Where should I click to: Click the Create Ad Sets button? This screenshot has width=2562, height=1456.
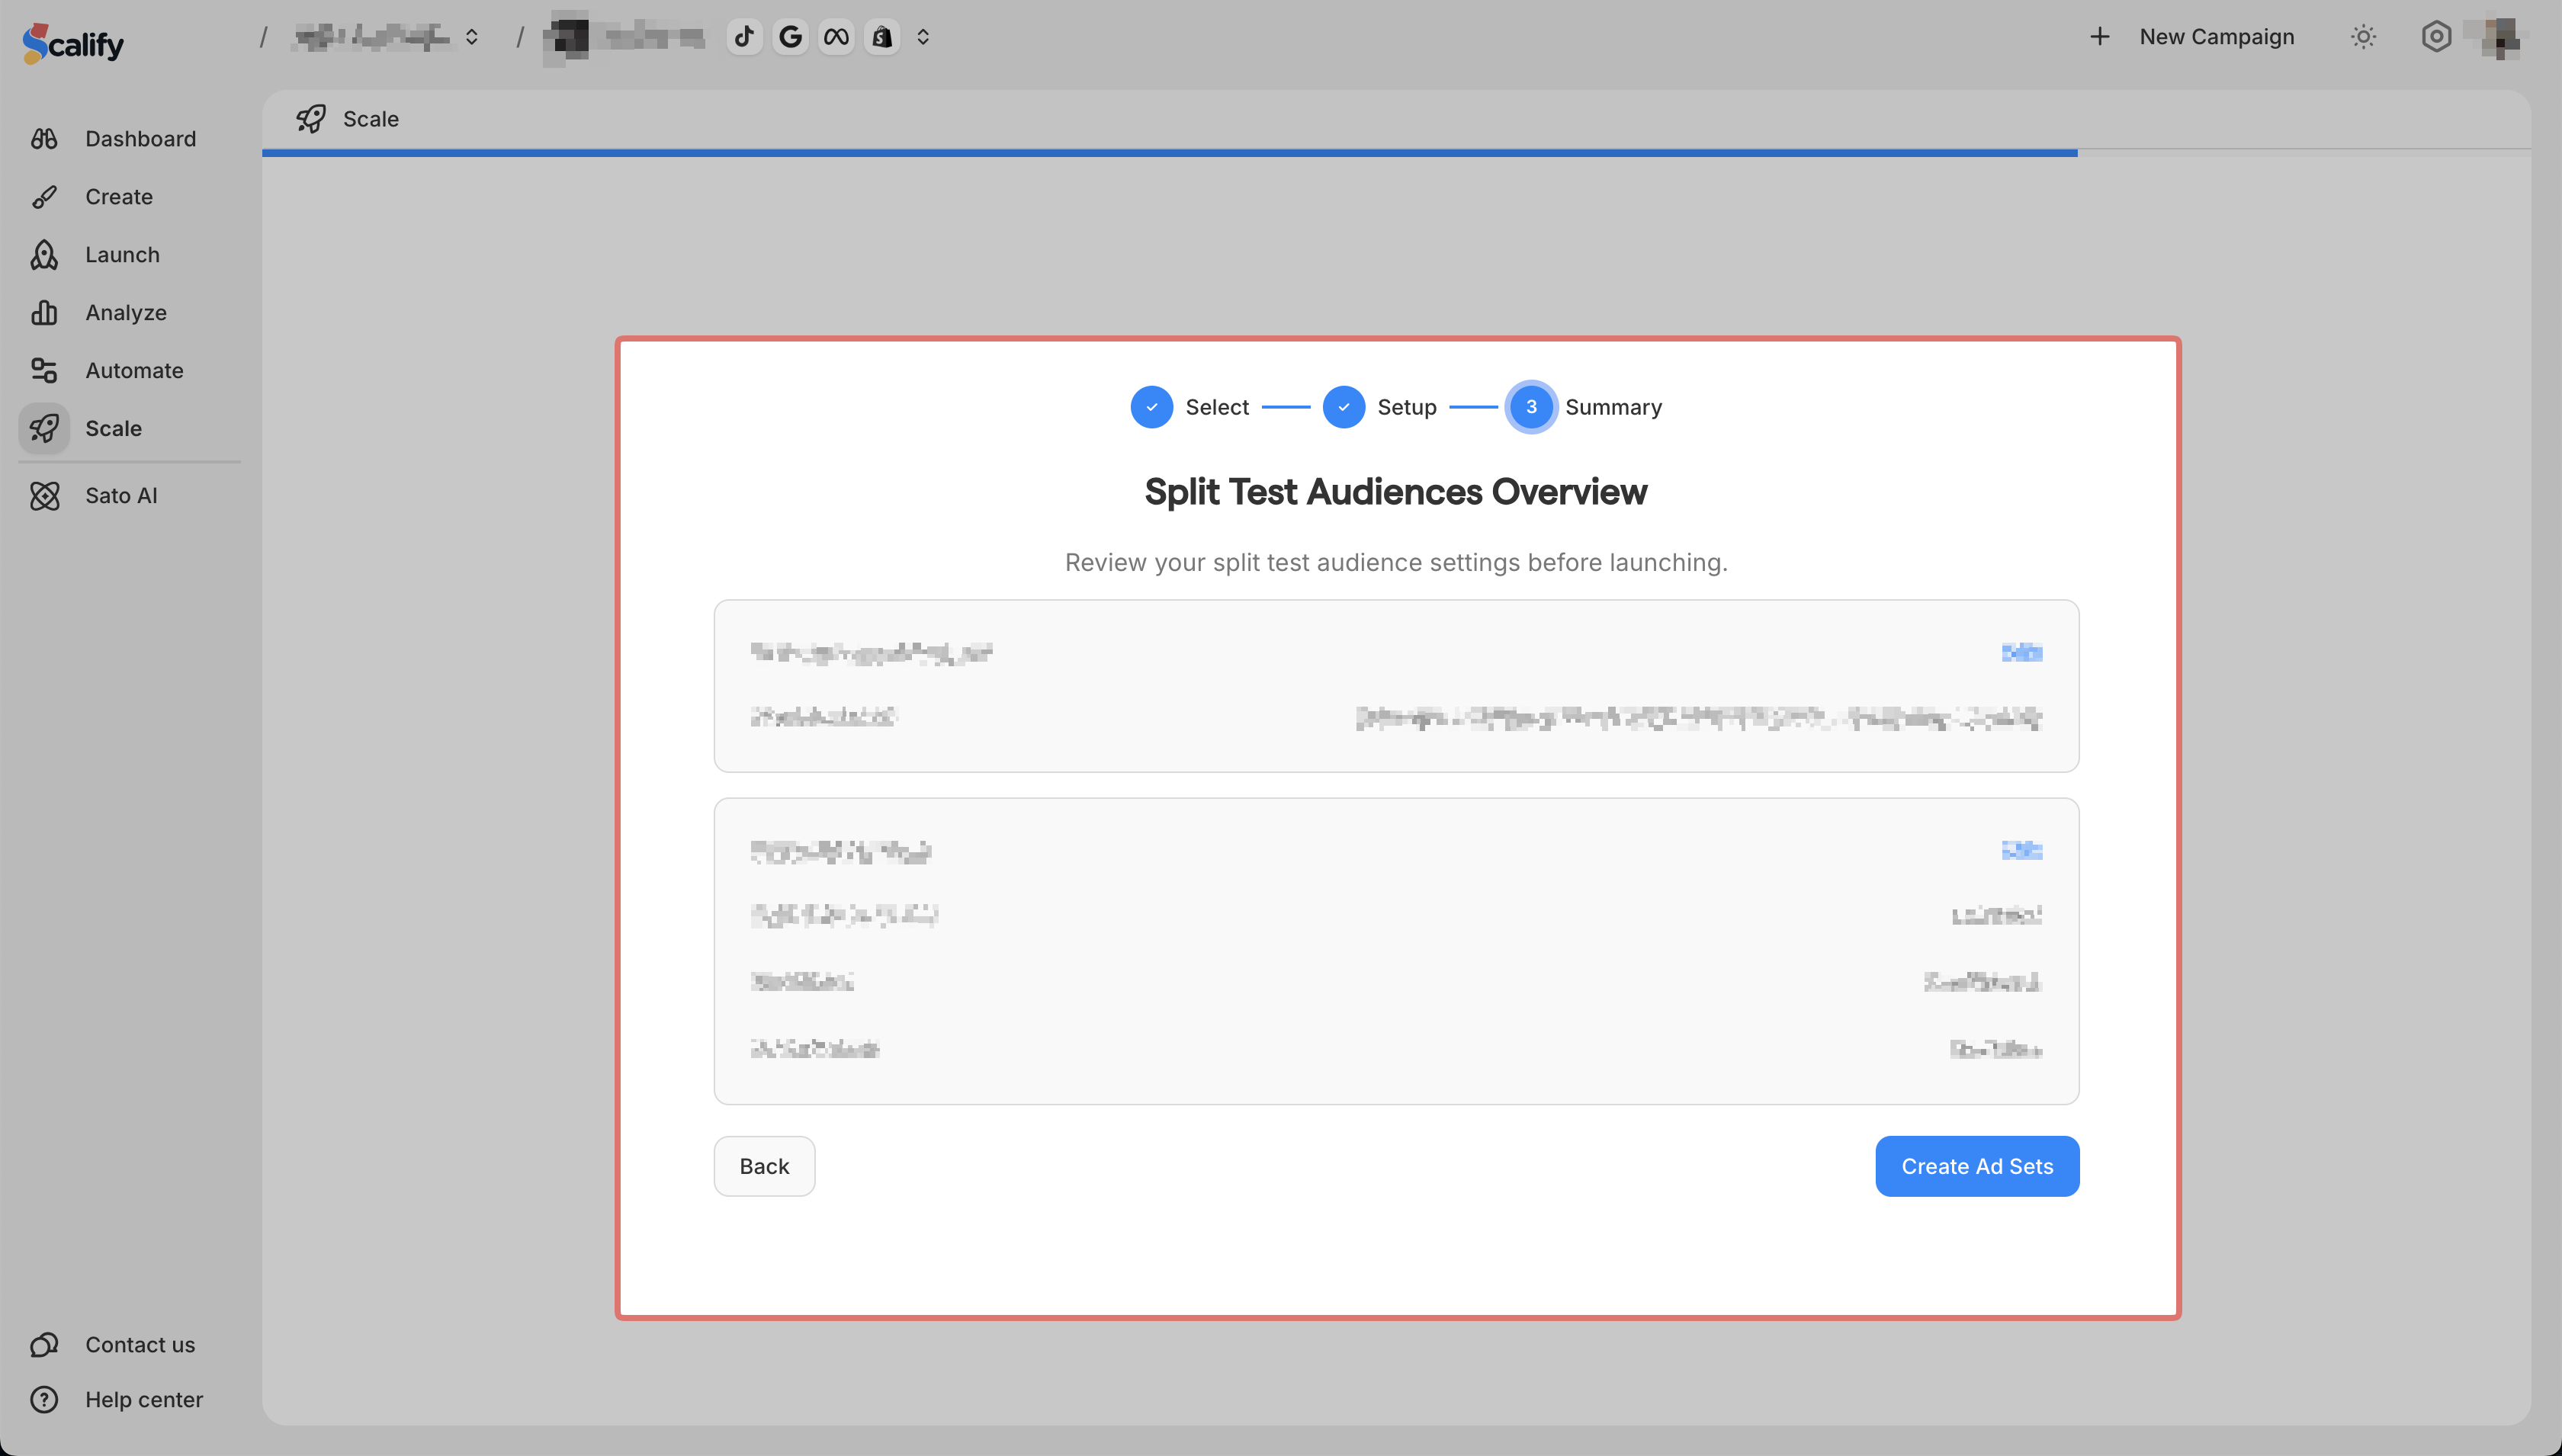1976,1166
